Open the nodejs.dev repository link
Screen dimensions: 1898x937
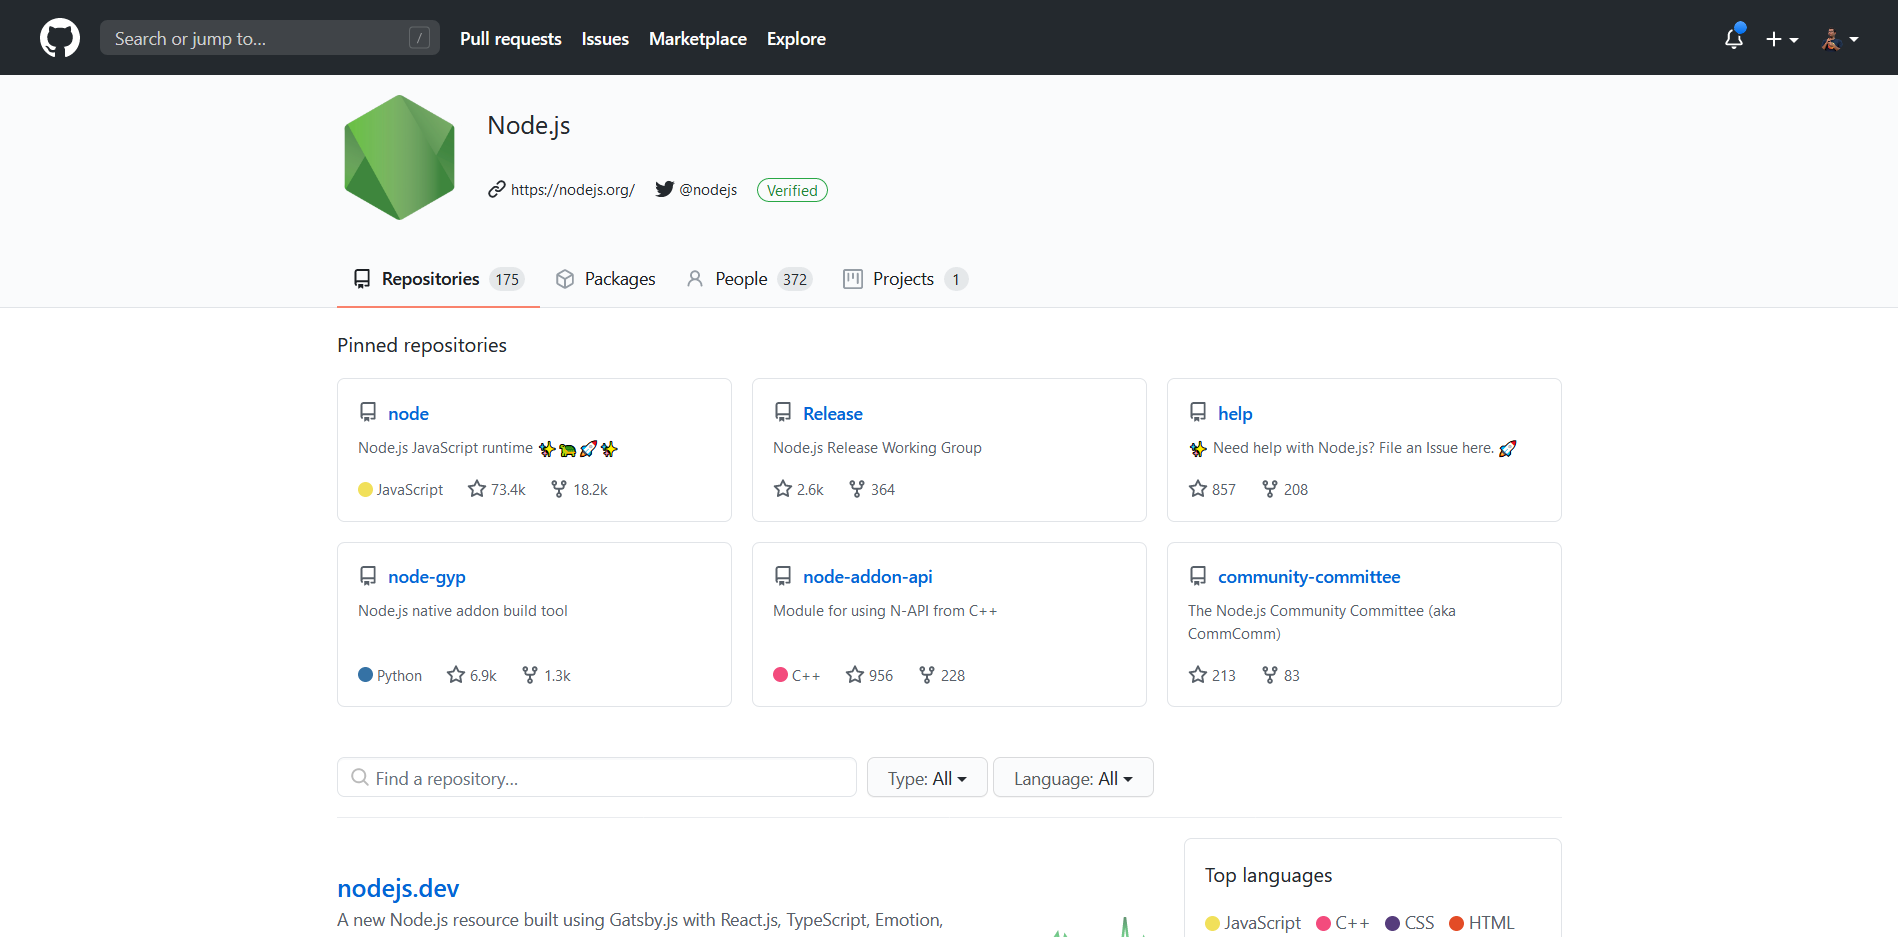398,888
